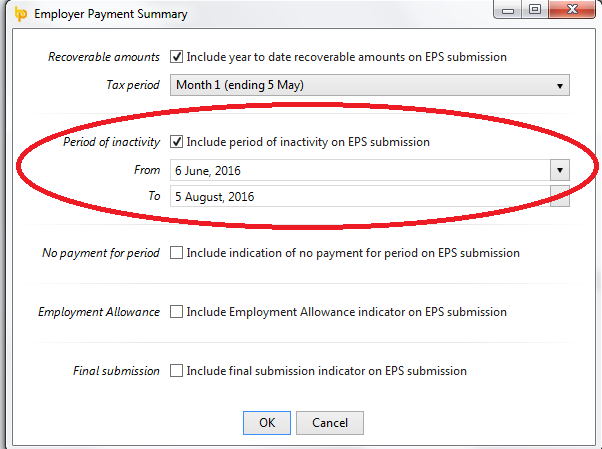Enable no payment for period indication checkbox
602x449 pixels.
(176, 253)
